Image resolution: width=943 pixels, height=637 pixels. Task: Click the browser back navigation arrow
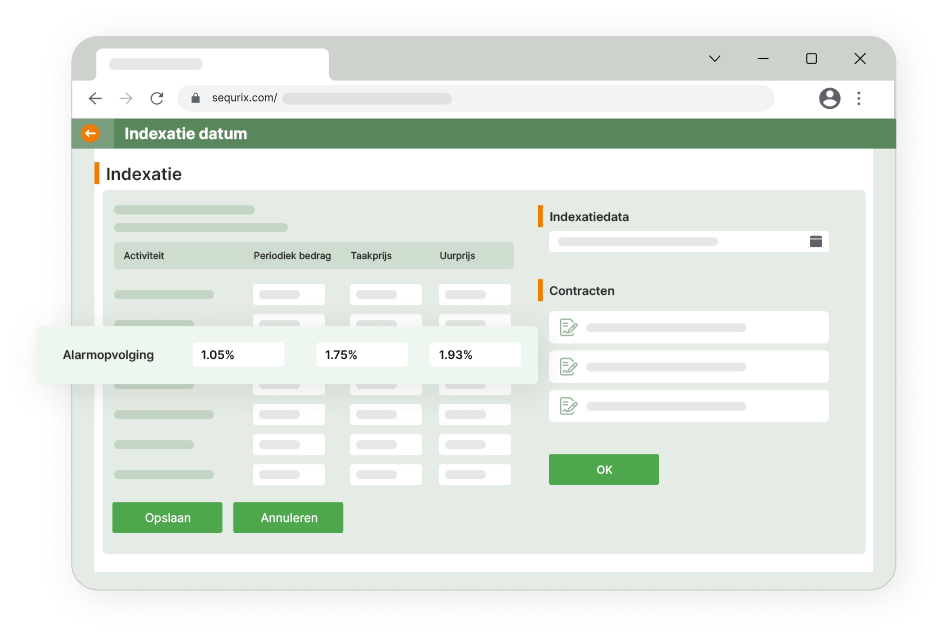click(95, 98)
